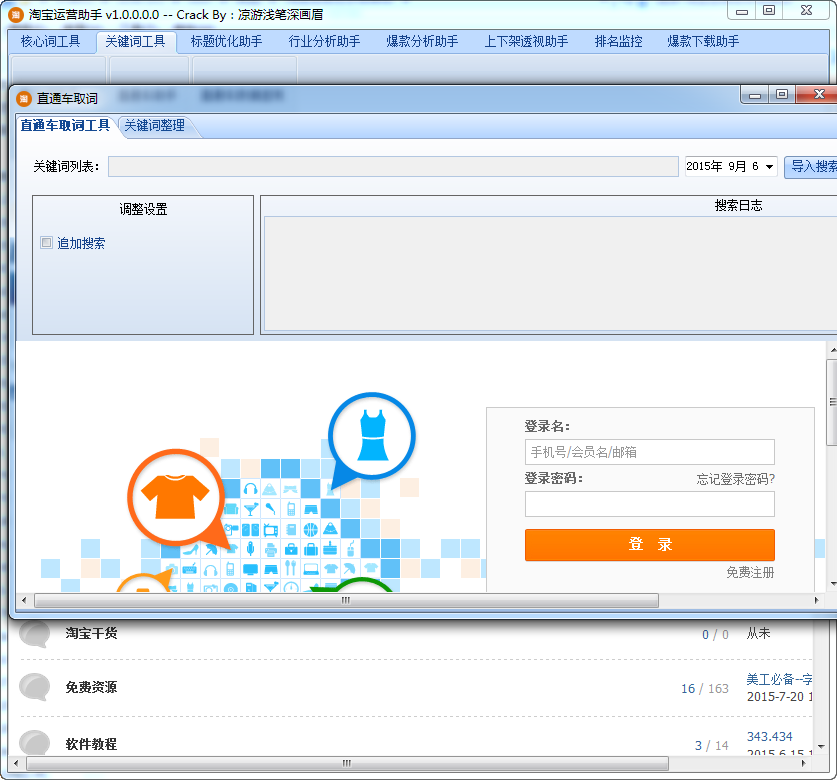Click the 导入搜索 button
Screen dimensions: 837x780
click(x=811, y=167)
